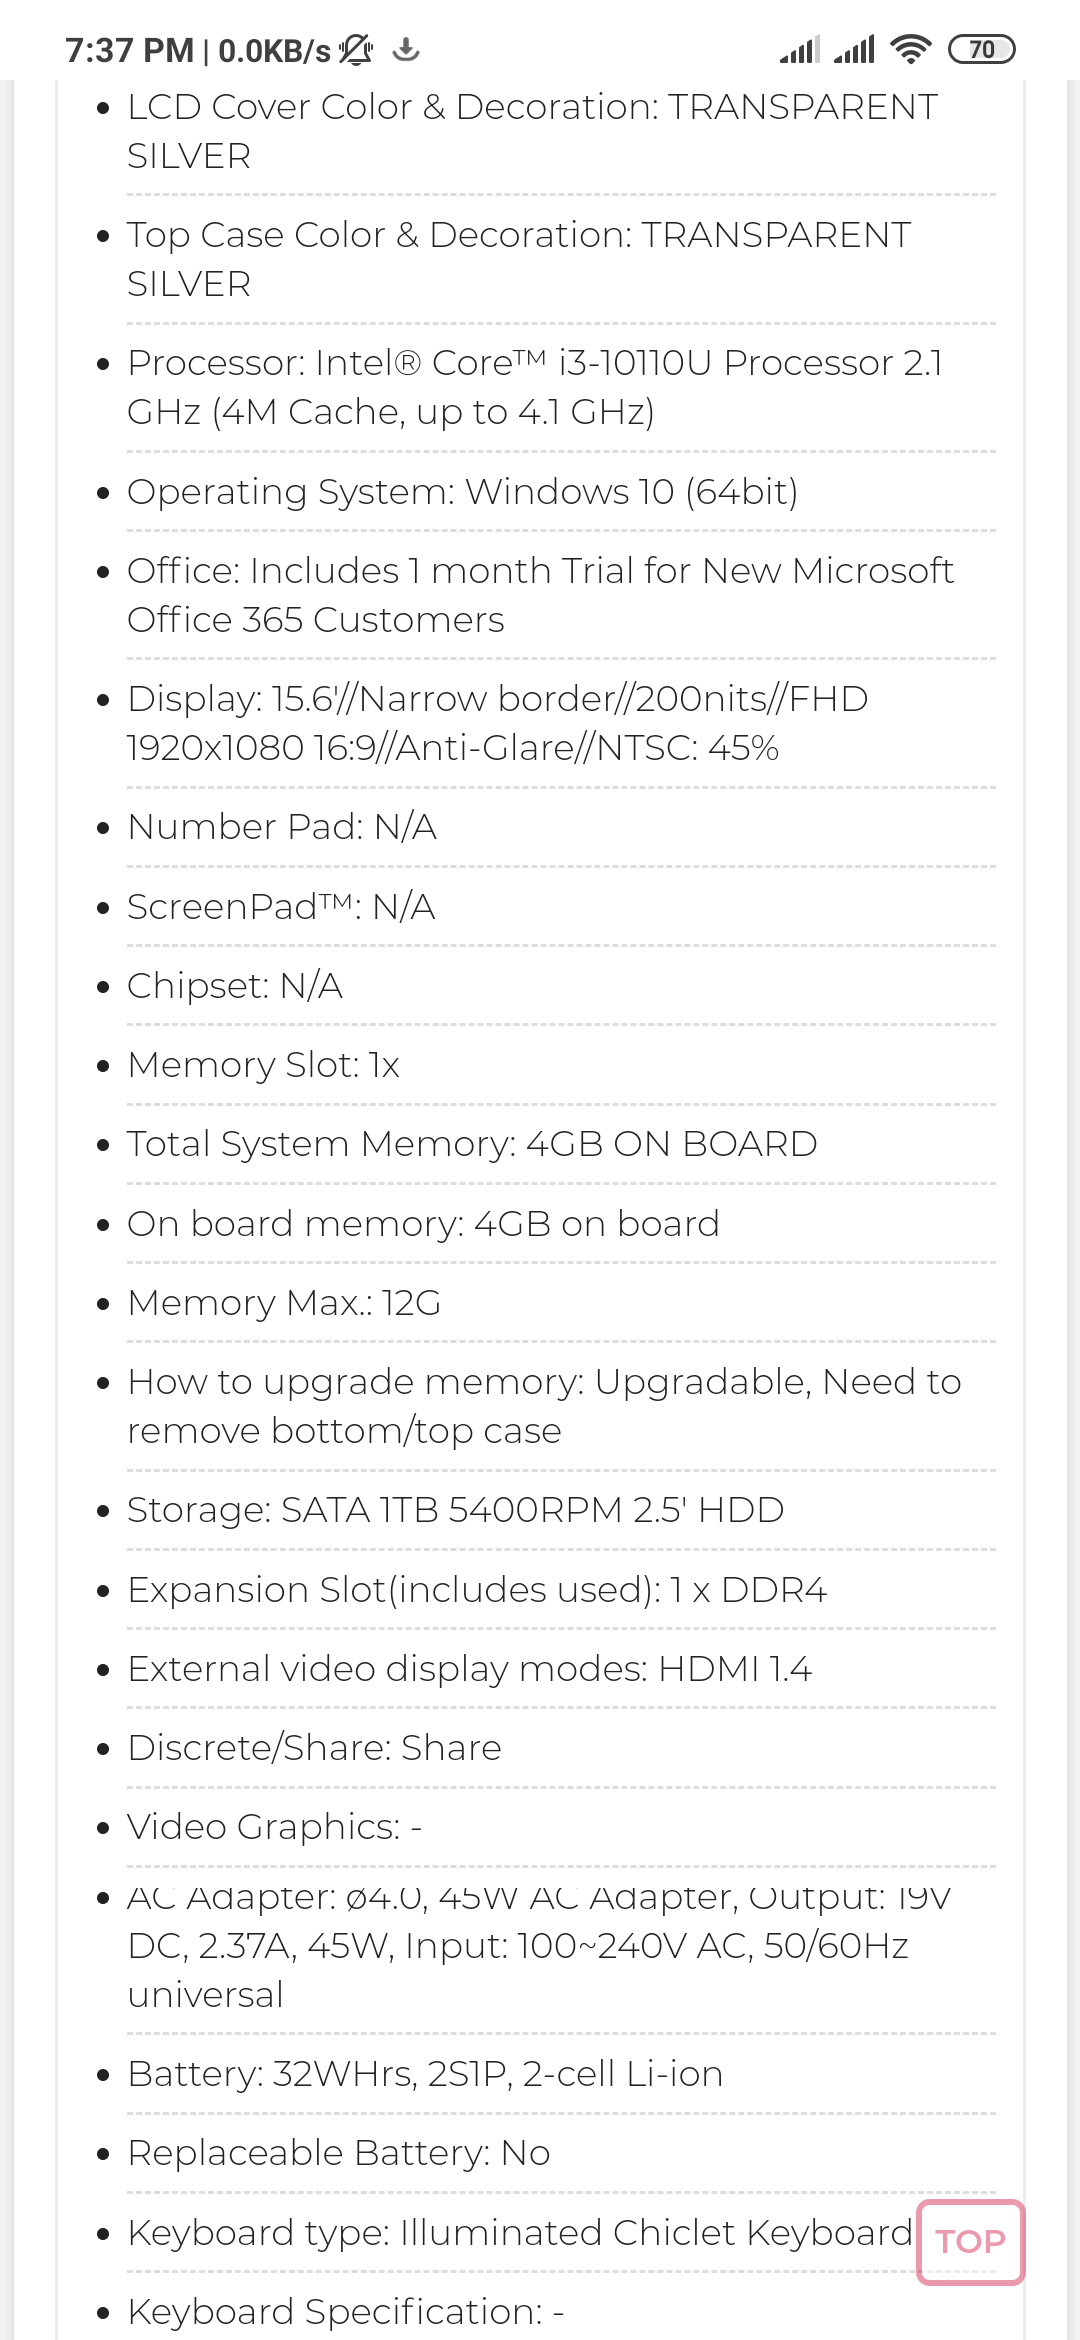Tap the Storage SATA 1TB HDD entry
The width and height of the screenshot is (1080, 2340).
pyautogui.click(x=456, y=1510)
